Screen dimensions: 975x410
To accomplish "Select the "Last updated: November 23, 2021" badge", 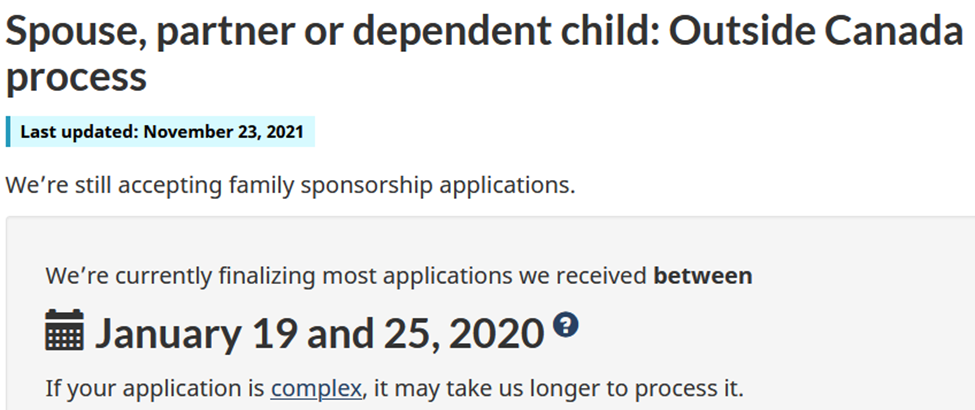I will tap(160, 132).
